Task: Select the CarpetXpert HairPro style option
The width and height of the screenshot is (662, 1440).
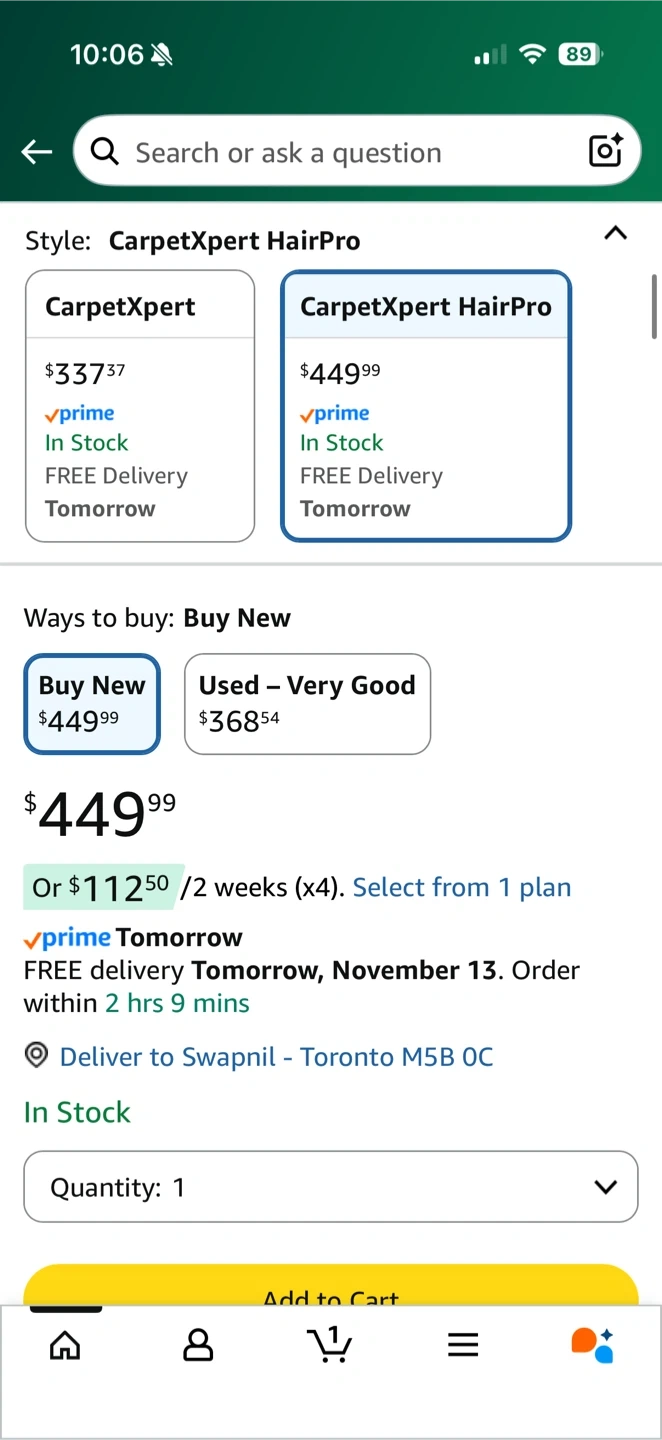Action: tap(426, 406)
